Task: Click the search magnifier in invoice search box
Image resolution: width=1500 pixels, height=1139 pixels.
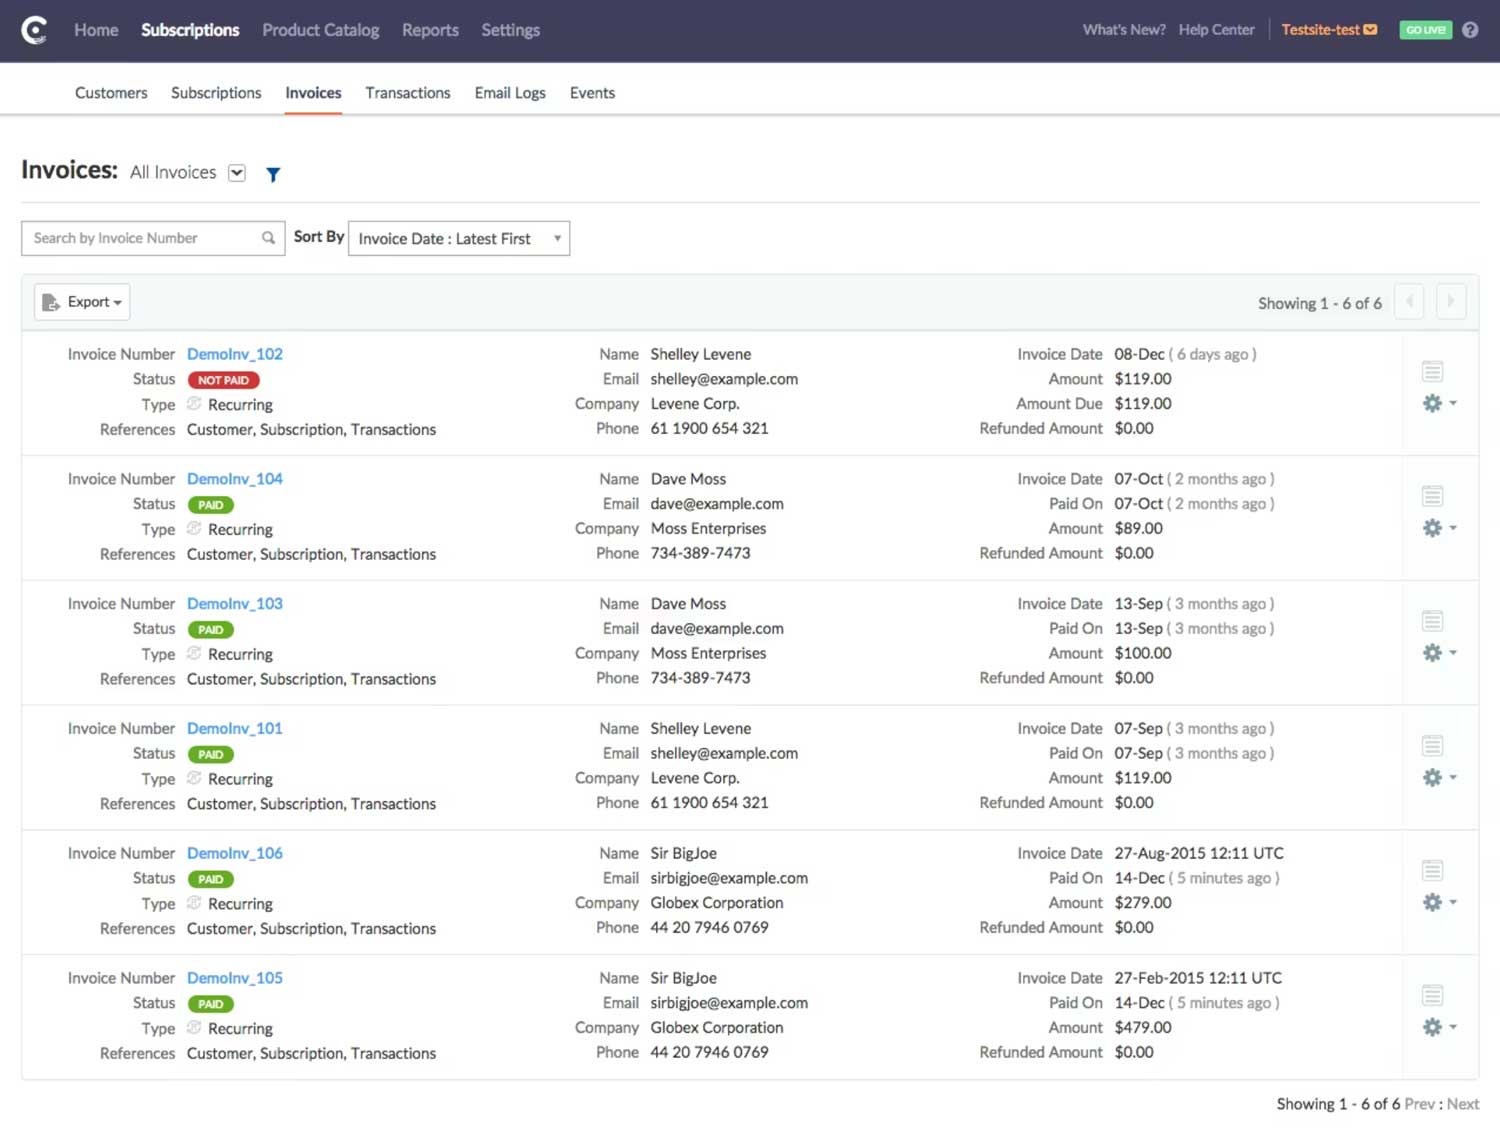Action: (267, 238)
